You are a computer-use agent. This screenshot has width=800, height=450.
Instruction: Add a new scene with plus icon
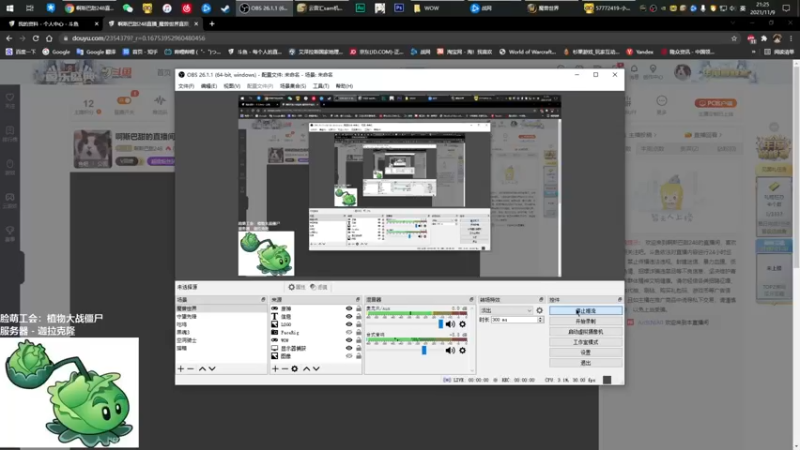[181, 368]
